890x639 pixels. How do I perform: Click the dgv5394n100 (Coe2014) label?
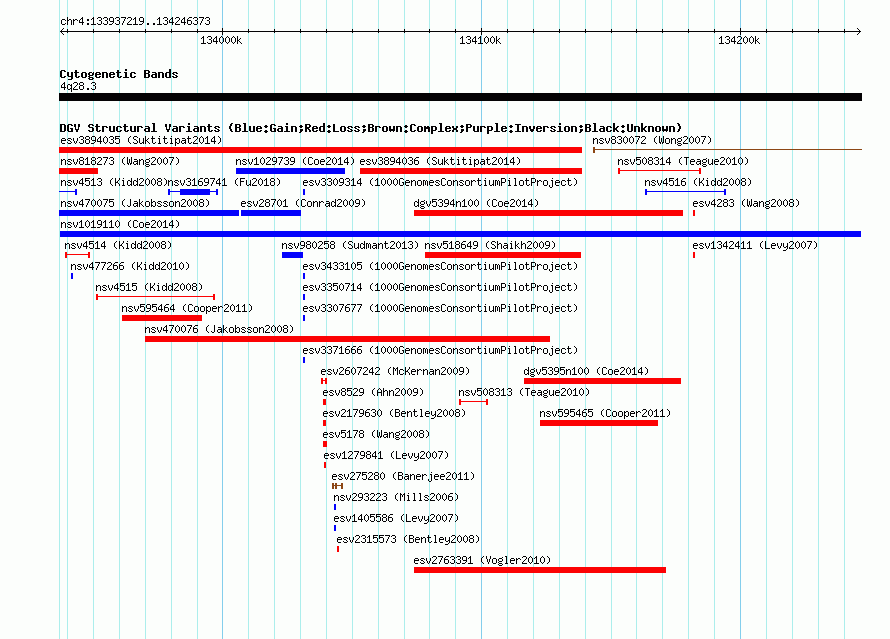[476, 203]
